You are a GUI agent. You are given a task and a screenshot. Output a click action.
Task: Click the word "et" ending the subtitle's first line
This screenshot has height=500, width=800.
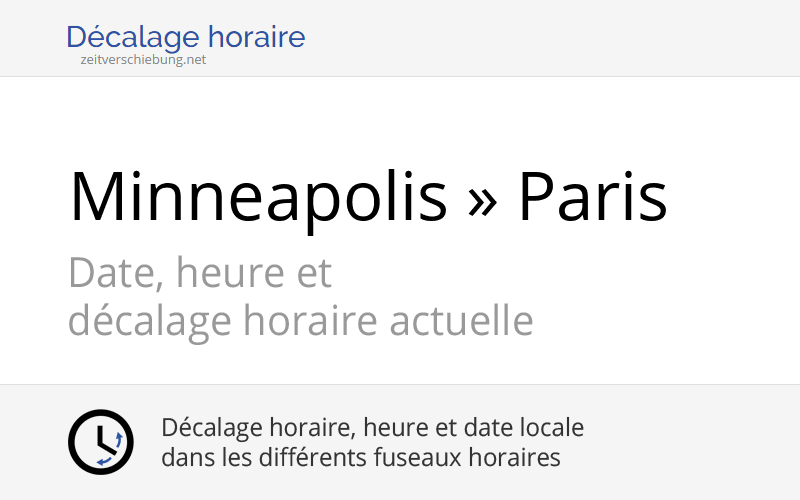coord(314,272)
